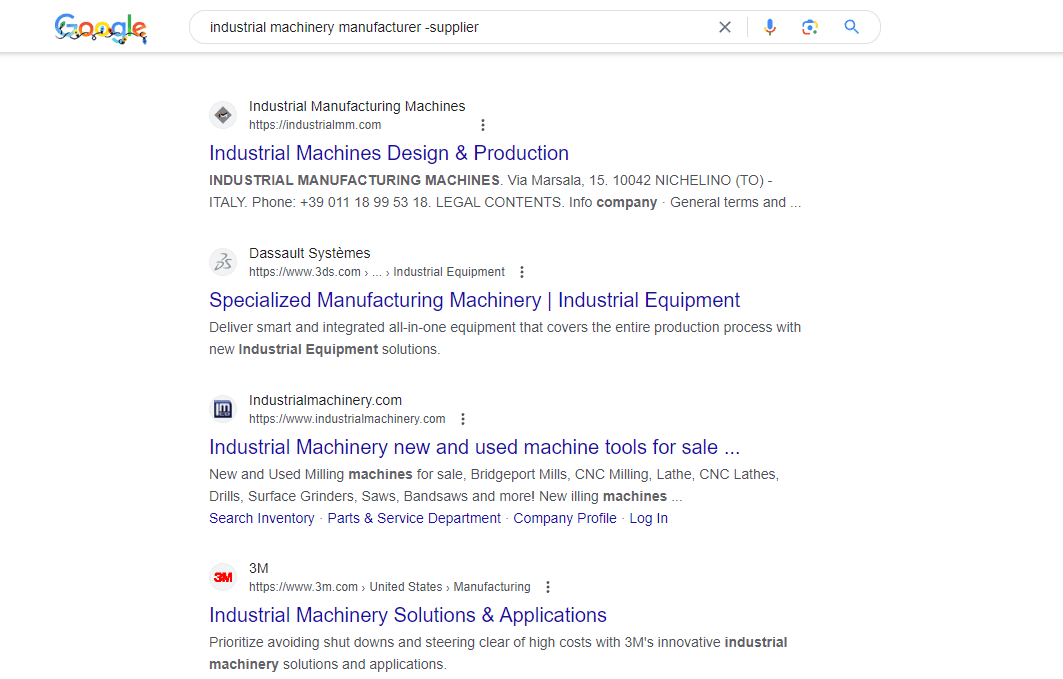Open the Search Inventory sitelink

[x=261, y=518]
